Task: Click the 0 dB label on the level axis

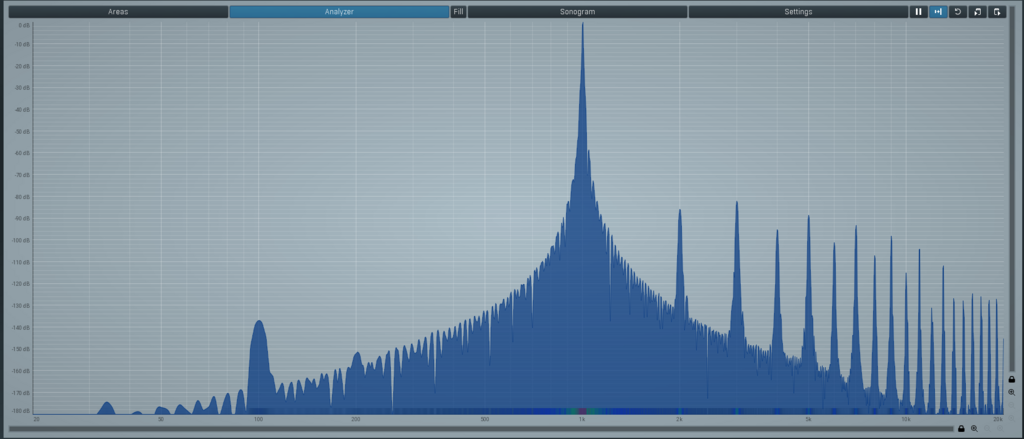Action: 24,25
